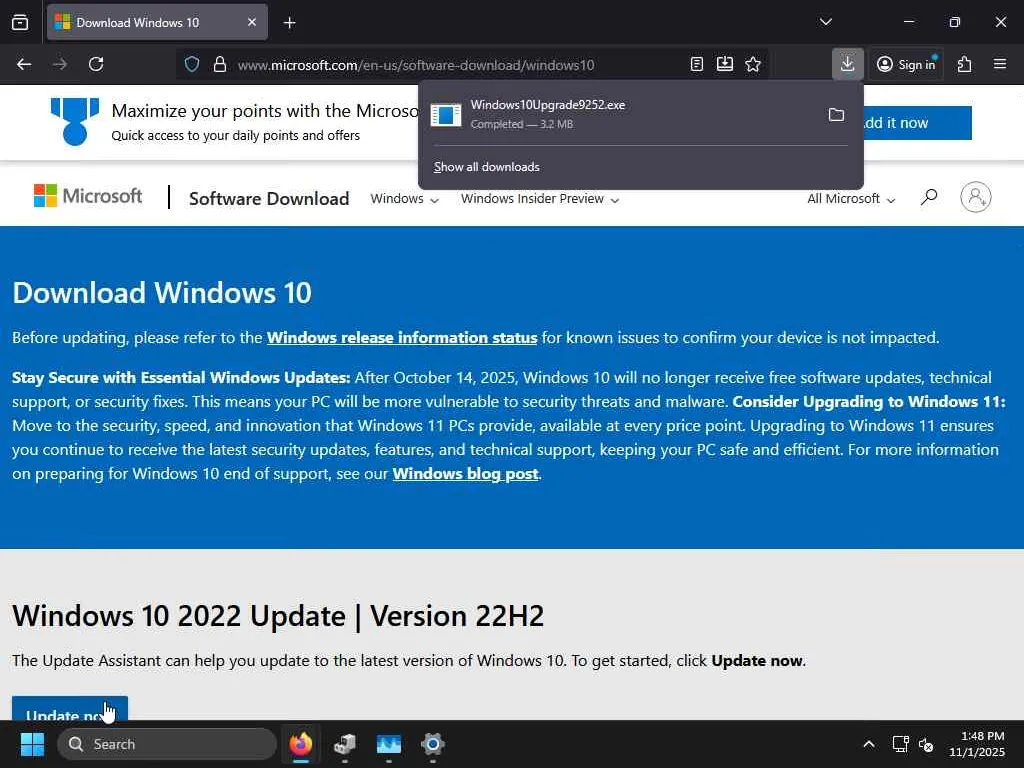Screen dimensions: 1024x768
Task: Open Firefox hamburger application menu
Action: (1000, 64)
